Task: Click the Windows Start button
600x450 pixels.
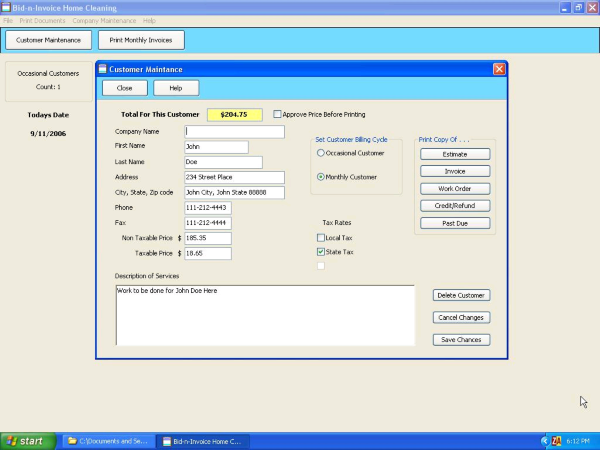Action: point(27,440)
